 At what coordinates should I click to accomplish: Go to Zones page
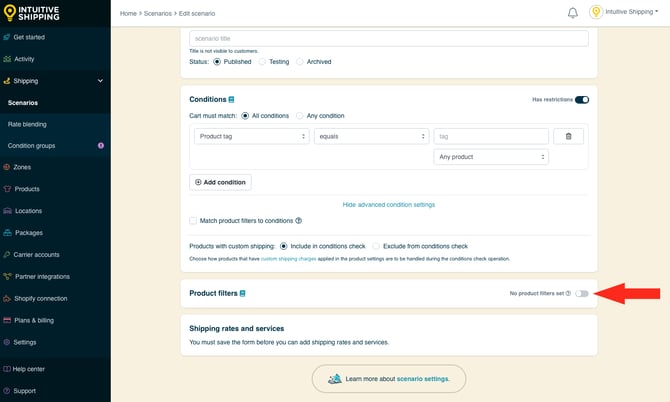tap(22, 167)
